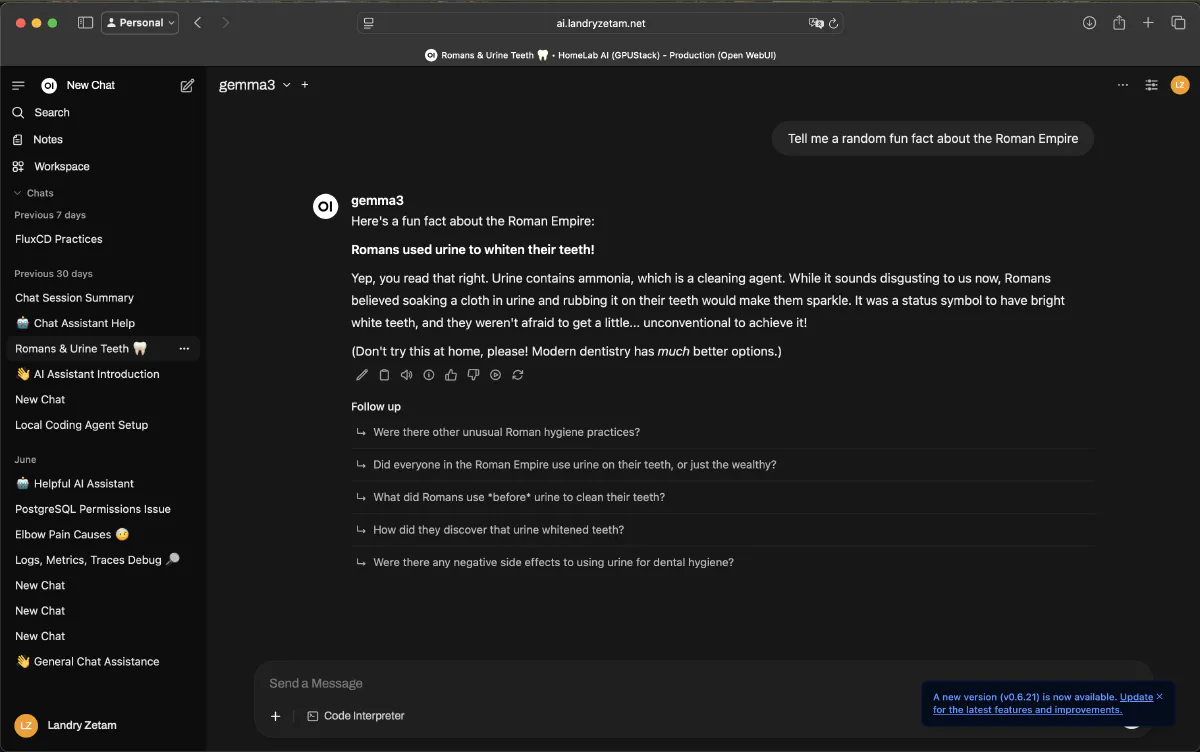Copy the response with the clipboard icon
Screen dimensions: 1200x752
(384, 375)
